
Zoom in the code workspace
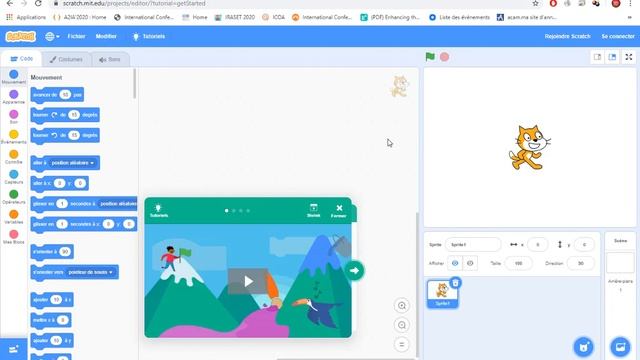[402, 306]
